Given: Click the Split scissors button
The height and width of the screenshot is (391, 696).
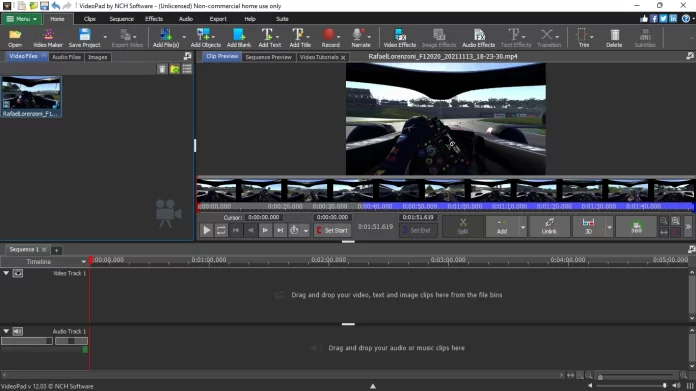Looking at the screenshot, I should (463, 226).
